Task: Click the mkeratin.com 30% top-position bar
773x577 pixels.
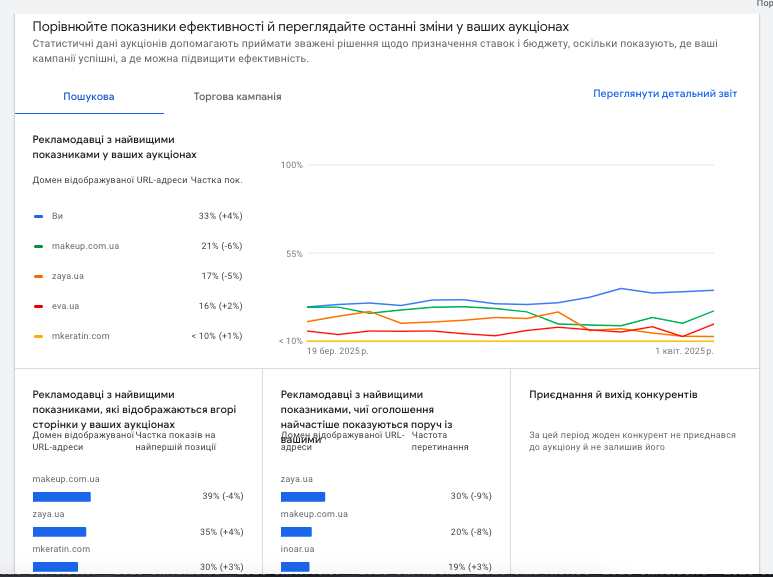Action: point(55,567)
